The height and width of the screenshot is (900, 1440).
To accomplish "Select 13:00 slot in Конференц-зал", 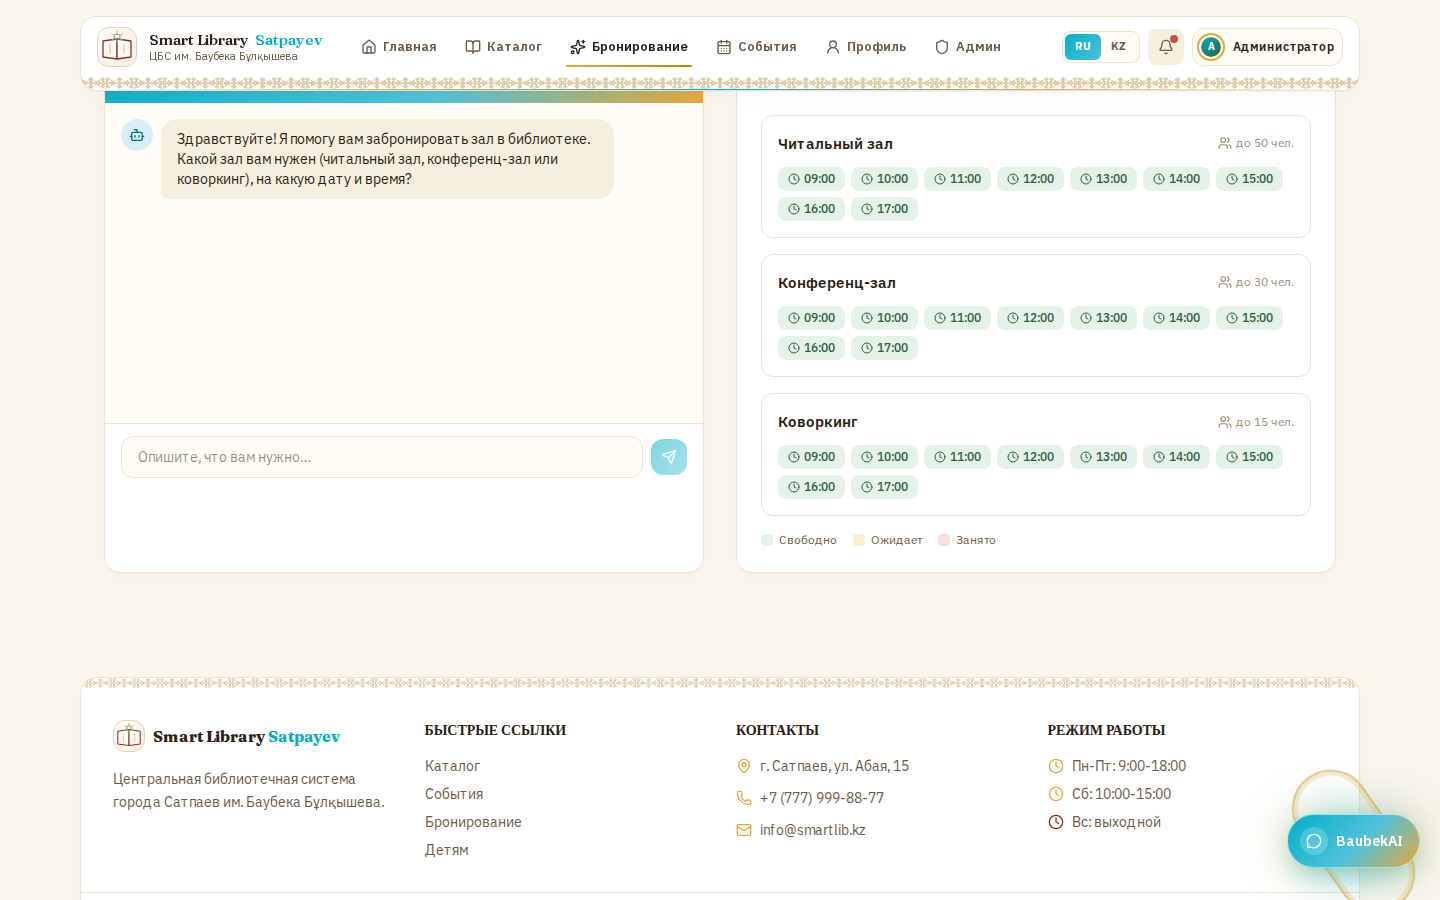I will coord(1103,318).
